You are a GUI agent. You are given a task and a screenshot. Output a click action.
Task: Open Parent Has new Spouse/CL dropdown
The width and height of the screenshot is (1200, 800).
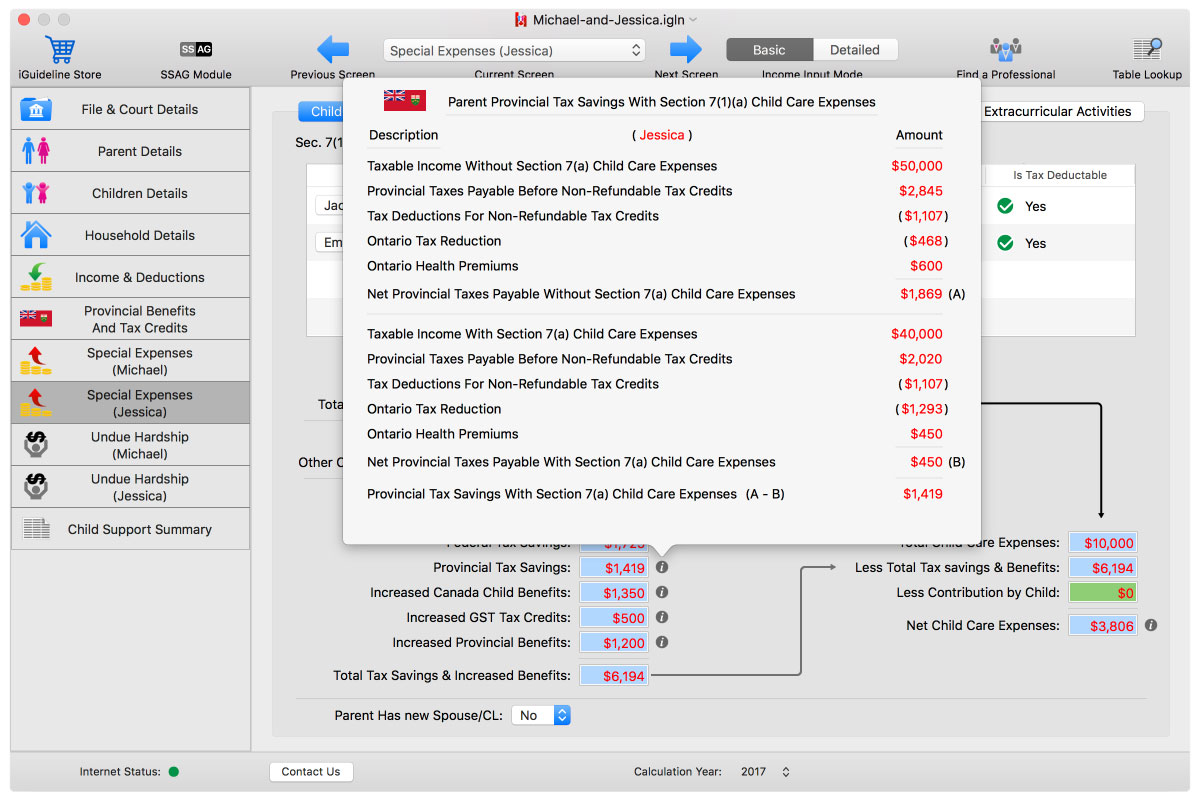coord(540,715)
